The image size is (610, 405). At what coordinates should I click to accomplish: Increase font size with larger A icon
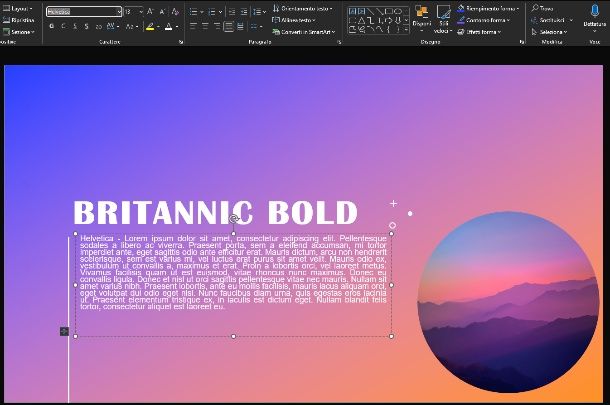(150, 12)
